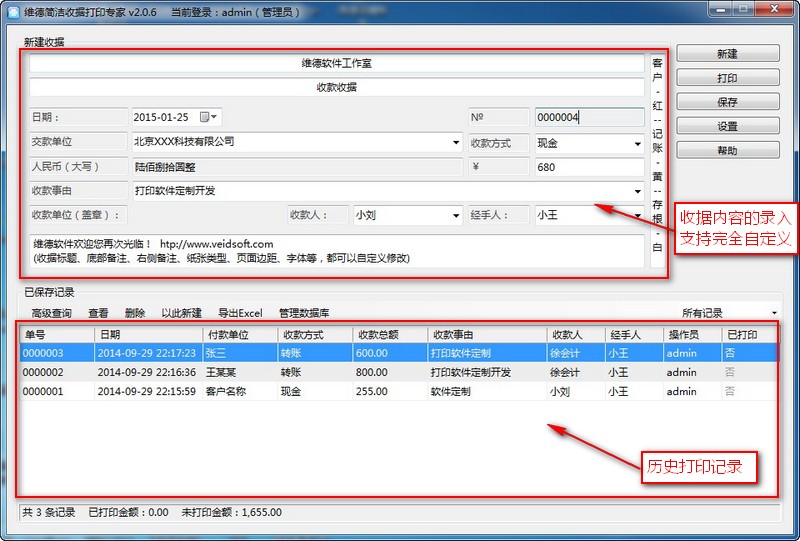Sort by 日期 column header
The width and height of the screenshot is (800, 541).
(x=148, y=335)
